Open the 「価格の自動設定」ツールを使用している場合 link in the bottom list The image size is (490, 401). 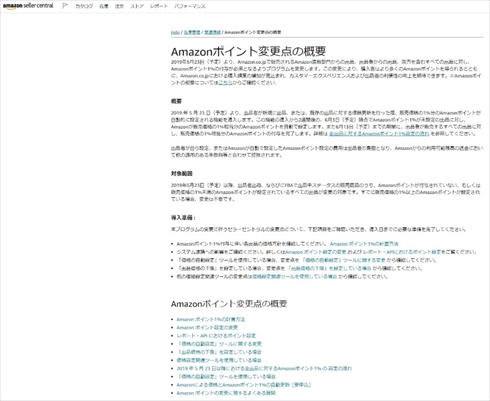tap(226, 377)
